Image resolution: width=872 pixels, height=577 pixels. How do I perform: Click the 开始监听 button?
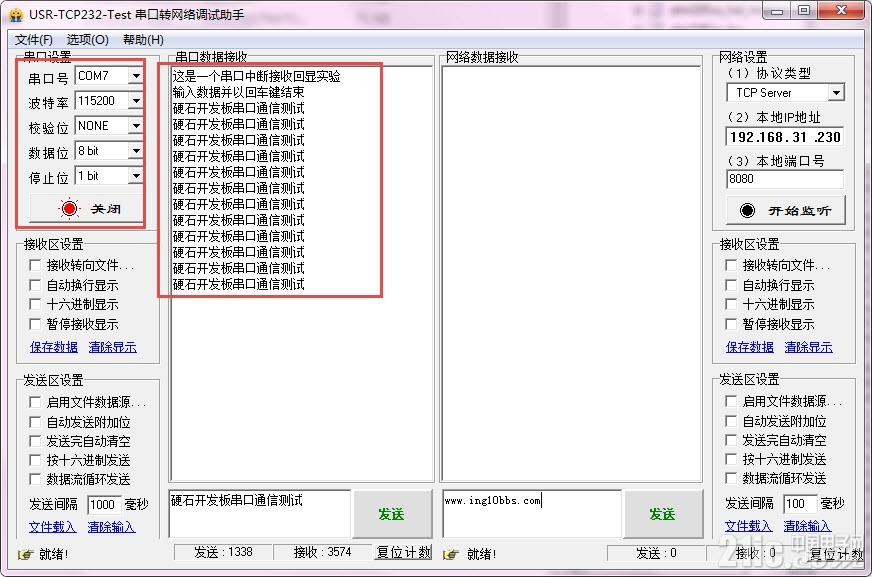(785, 210)
